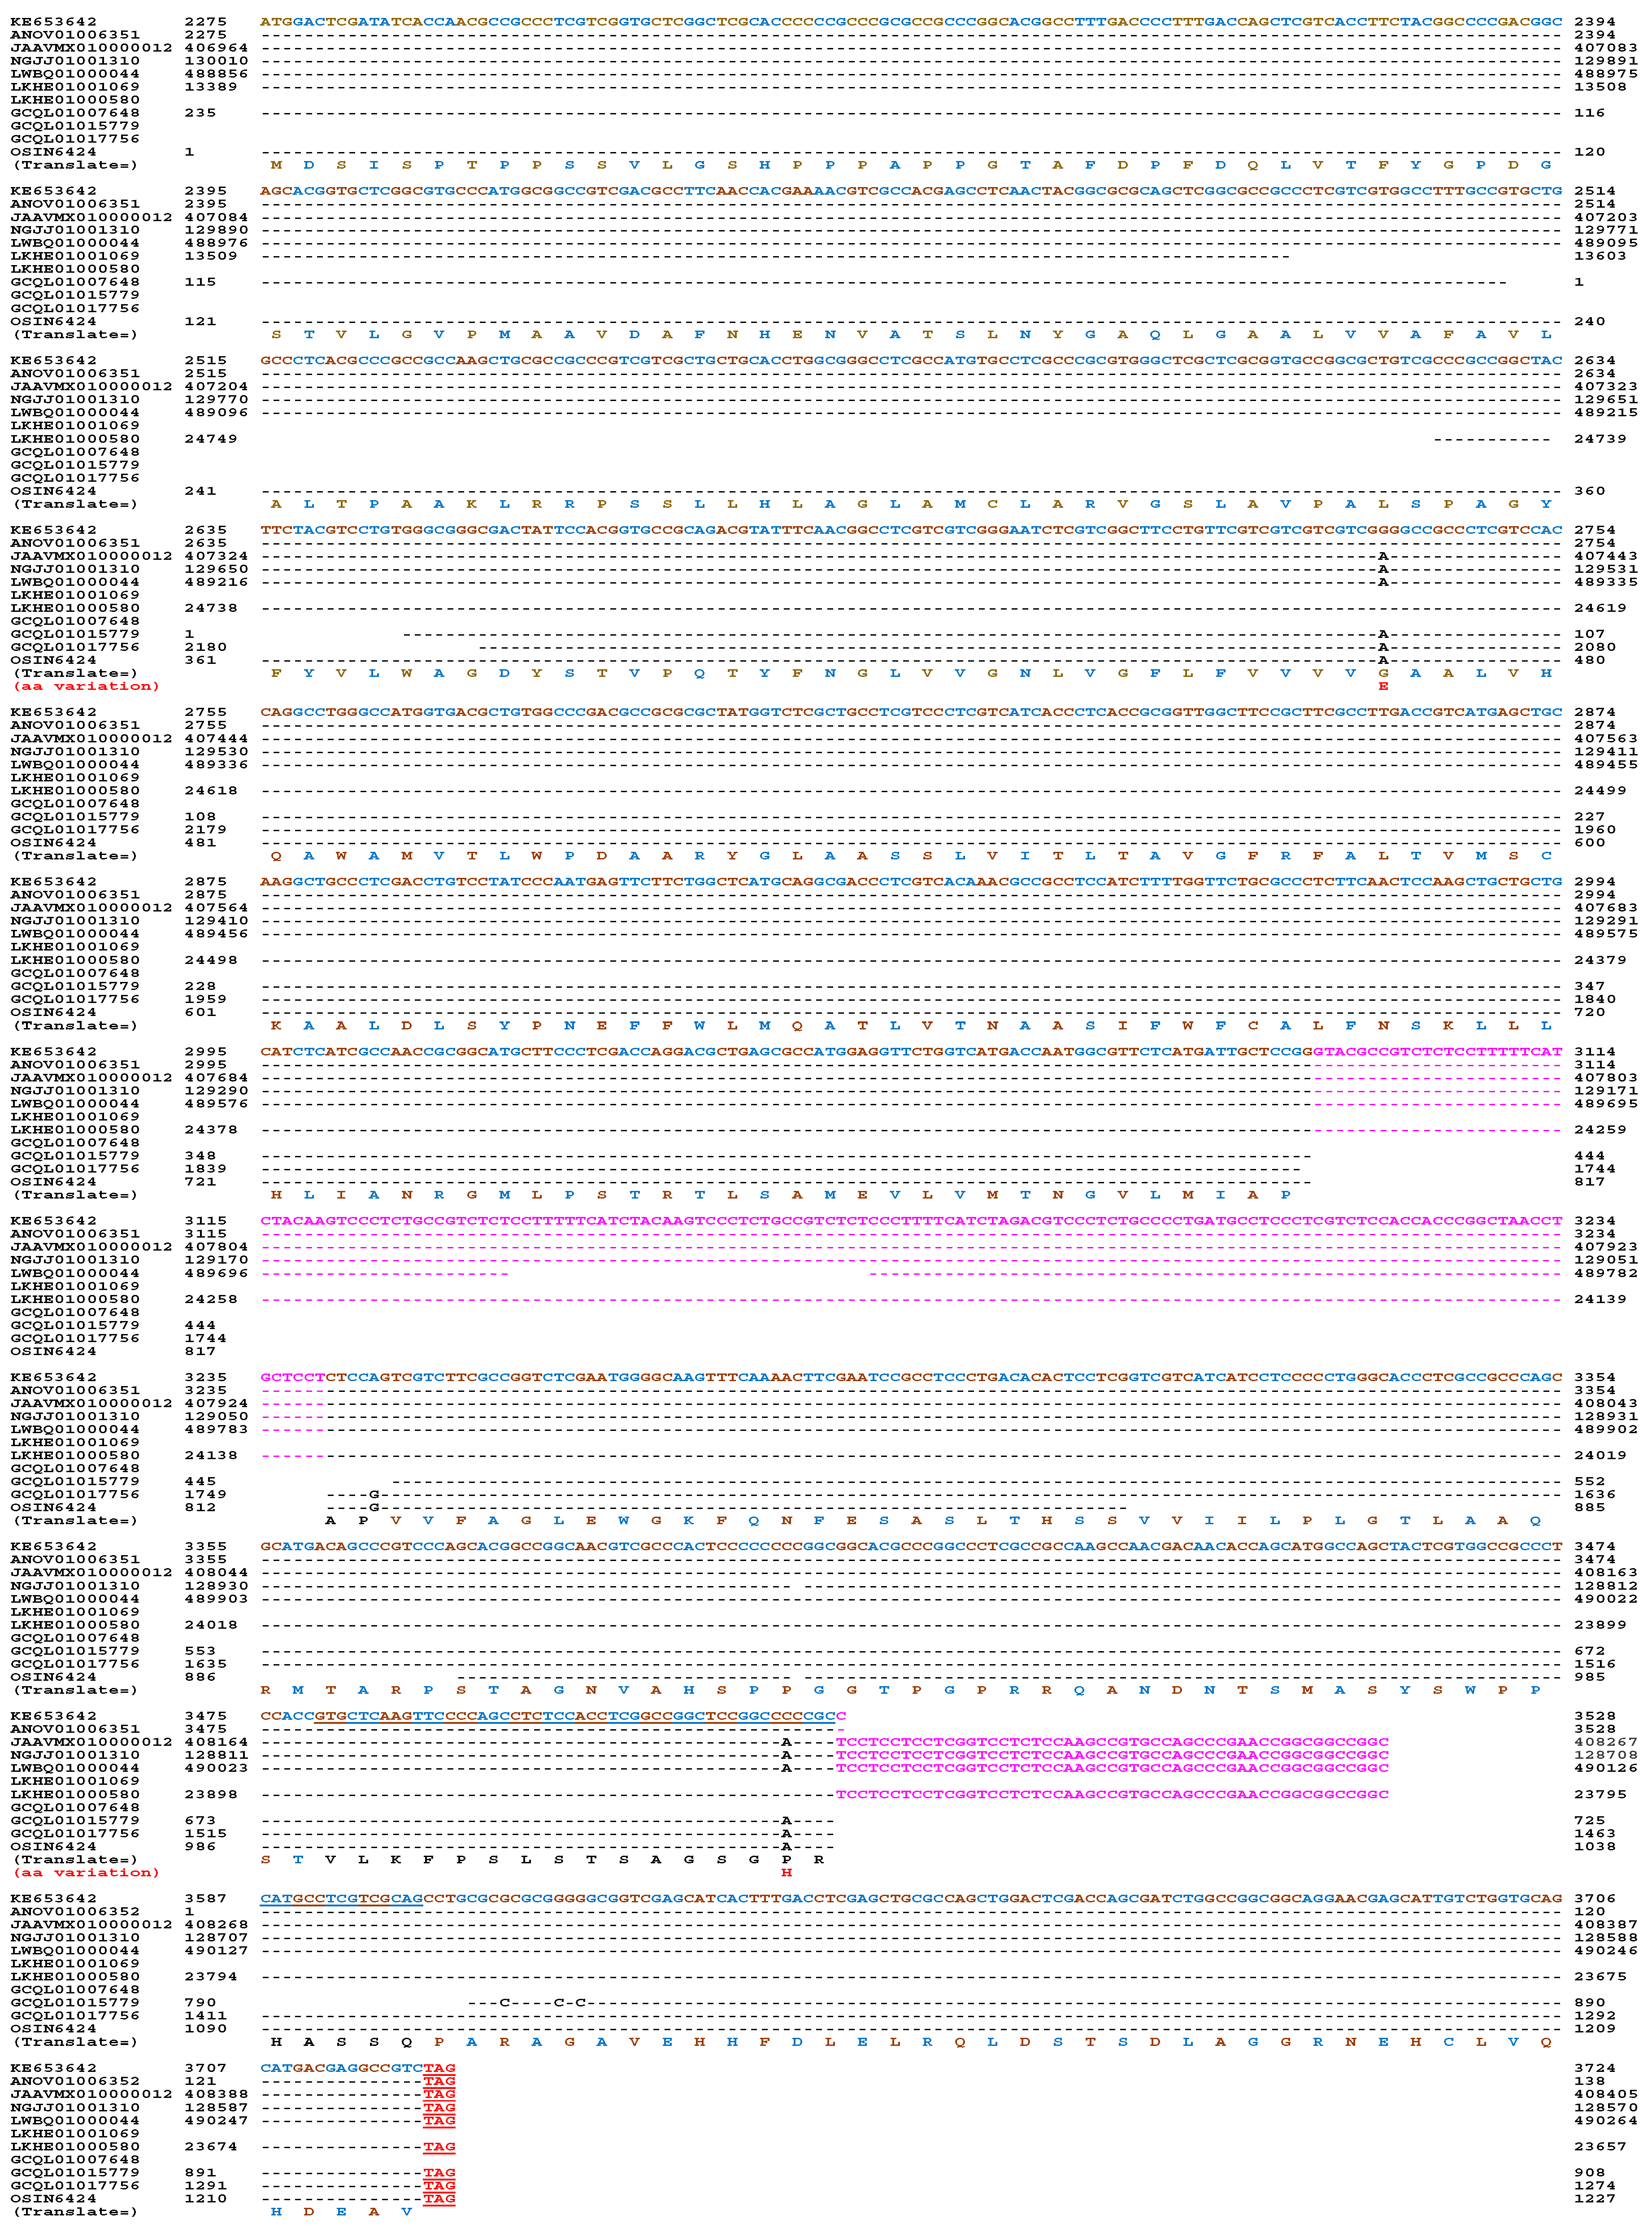The width and height of the screenshot is (1652, 2228).
Task: Click the start coordinate 3587 of KE653642
Action: (206, 1898)
